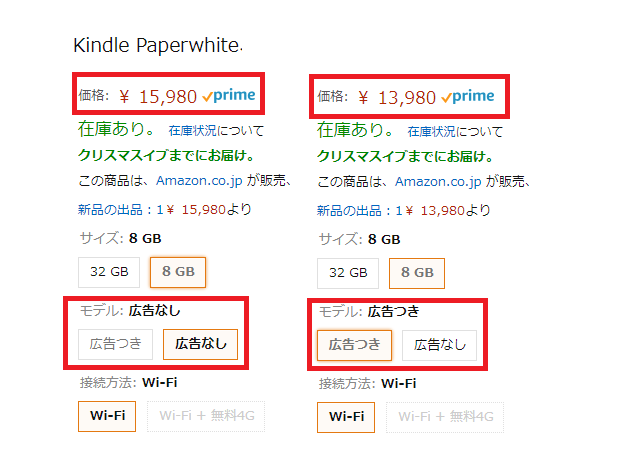Select Wi-Fi connection in left panel
634x457 pixels.
[107, 416]
